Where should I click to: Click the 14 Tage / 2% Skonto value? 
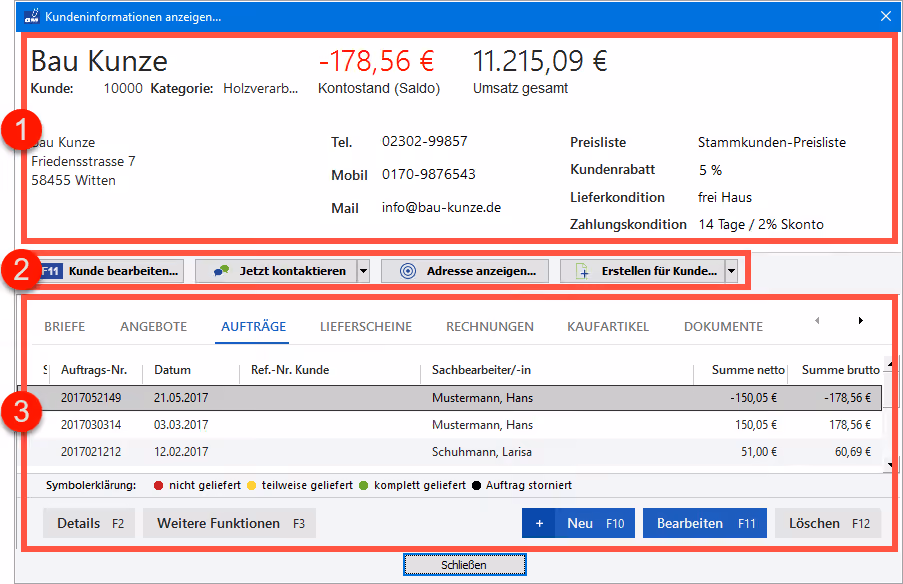click(x=761, y=225)
